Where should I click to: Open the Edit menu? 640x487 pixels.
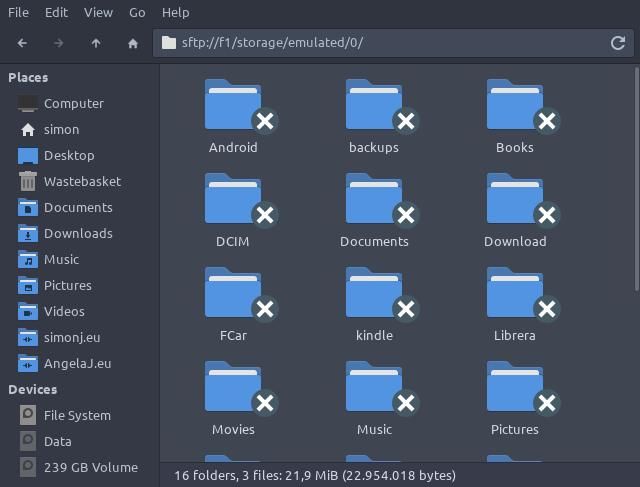(x=56, y=13)
